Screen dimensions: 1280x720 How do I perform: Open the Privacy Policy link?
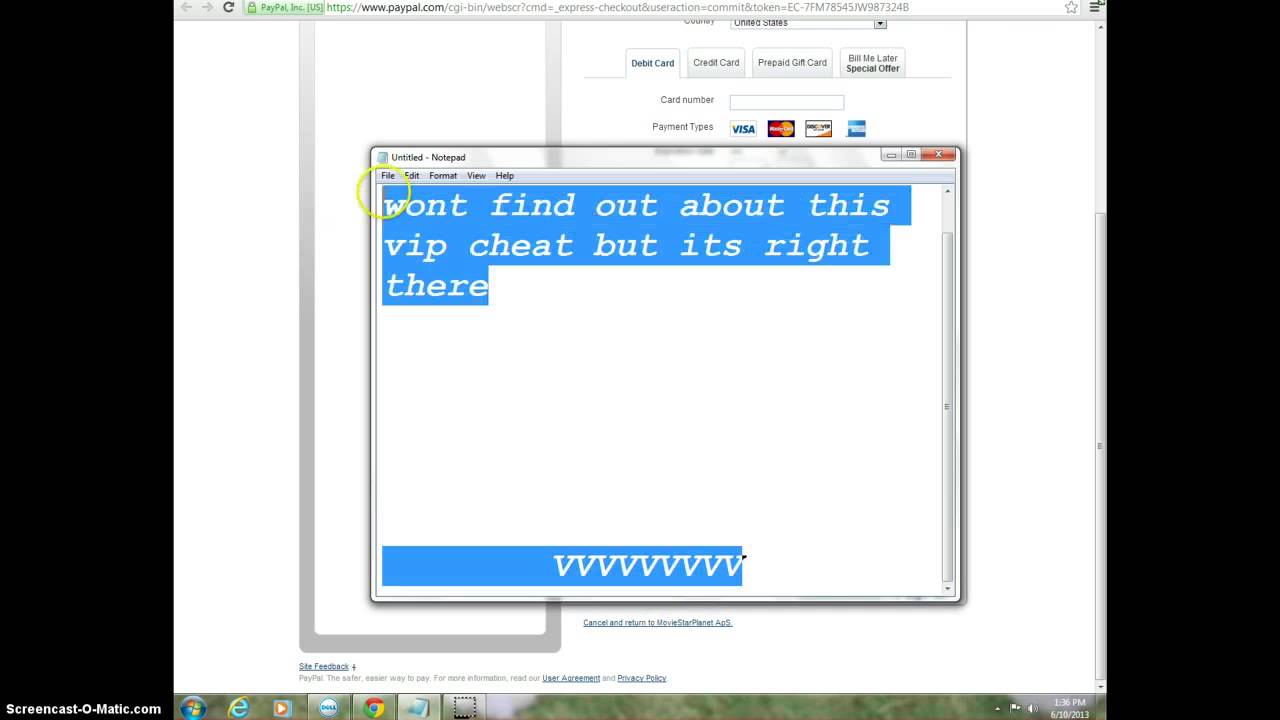click(x=642, y=678)
